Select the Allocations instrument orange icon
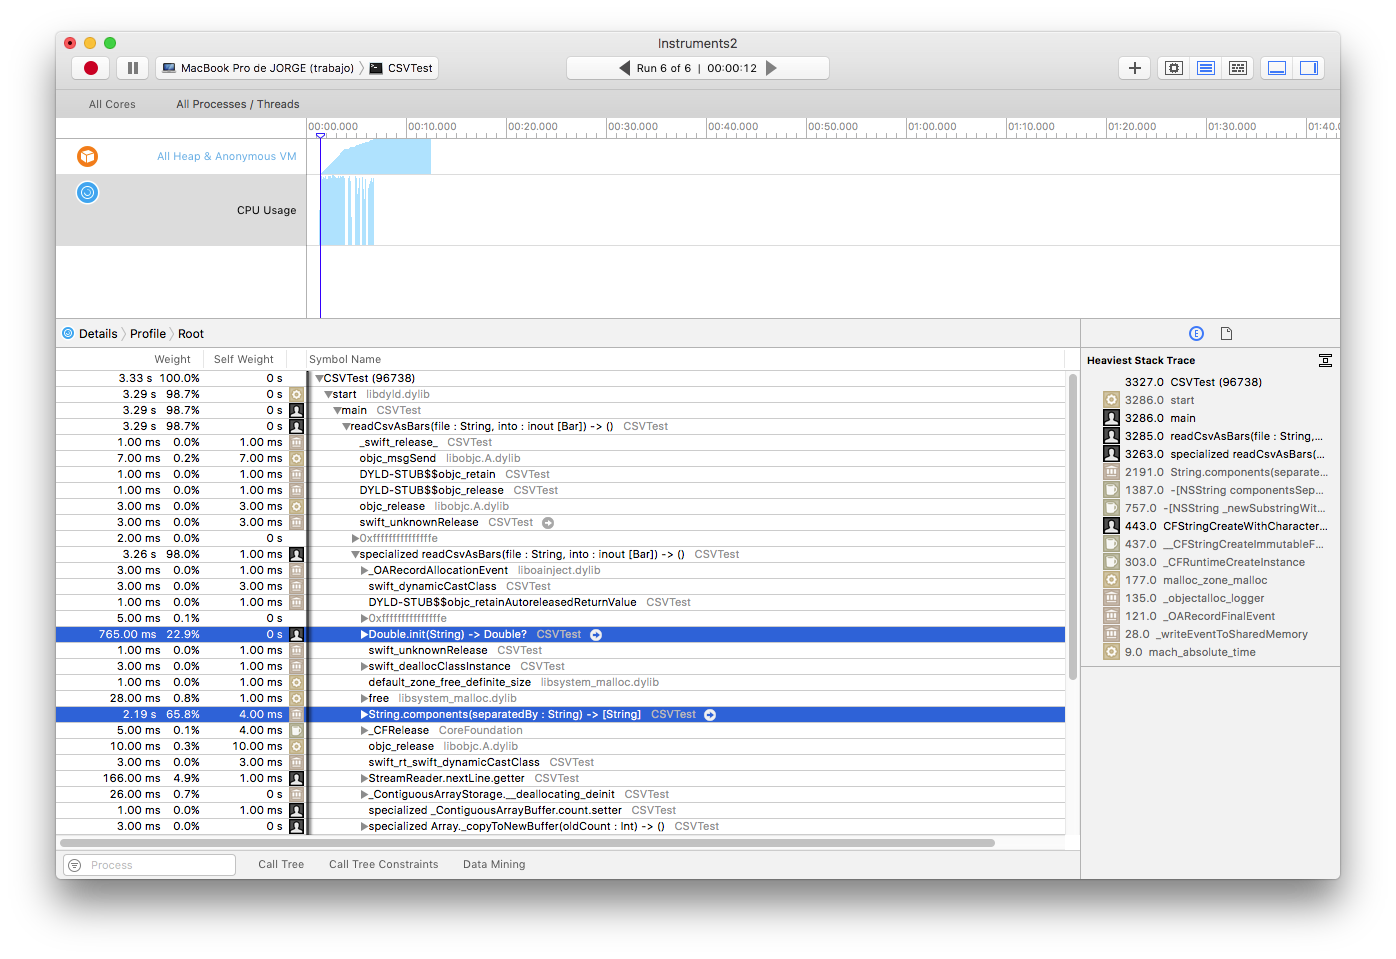1396x959 pixels. tap(88, 156)
